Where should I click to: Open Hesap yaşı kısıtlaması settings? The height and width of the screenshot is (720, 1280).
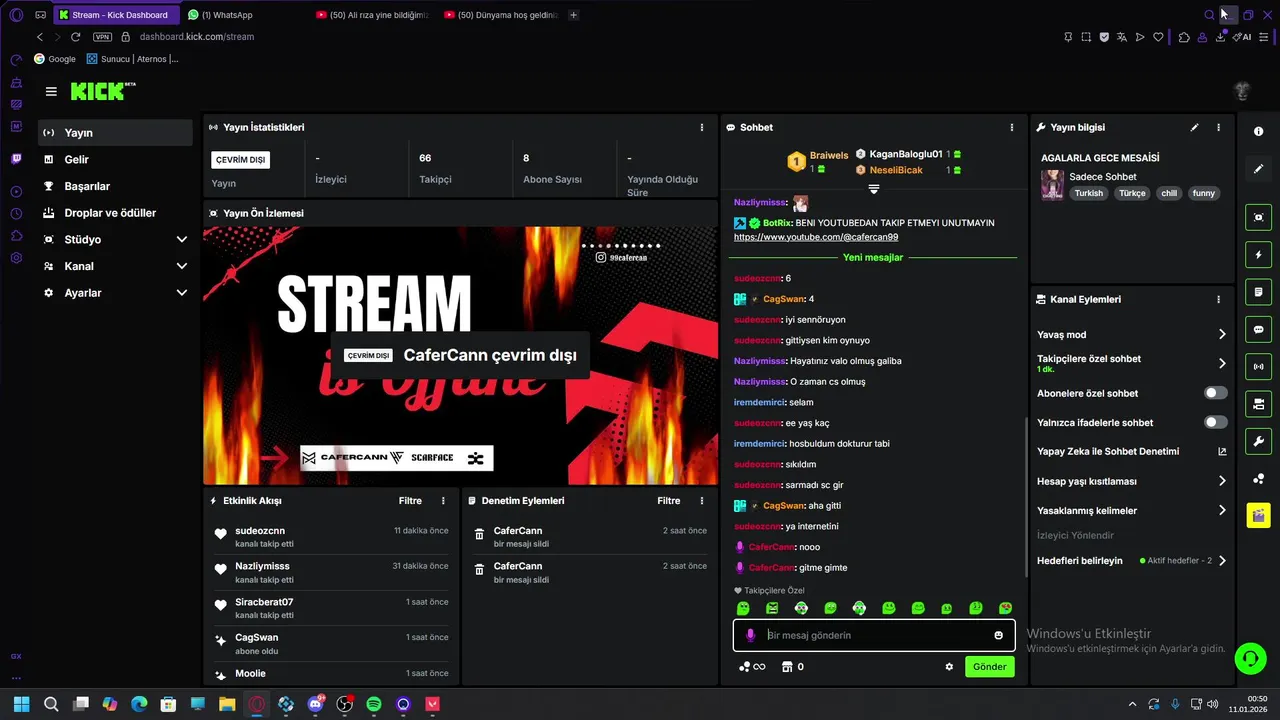(x=1132, y=481)
